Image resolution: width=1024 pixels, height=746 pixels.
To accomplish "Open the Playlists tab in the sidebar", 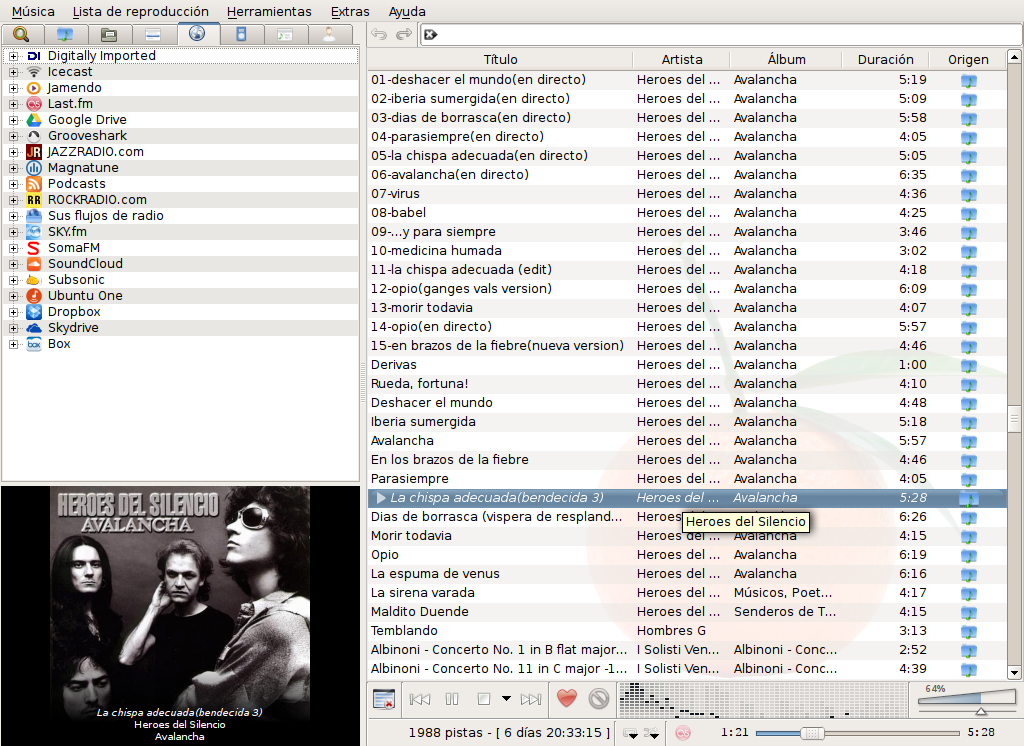I will click(x=153, y=34).
